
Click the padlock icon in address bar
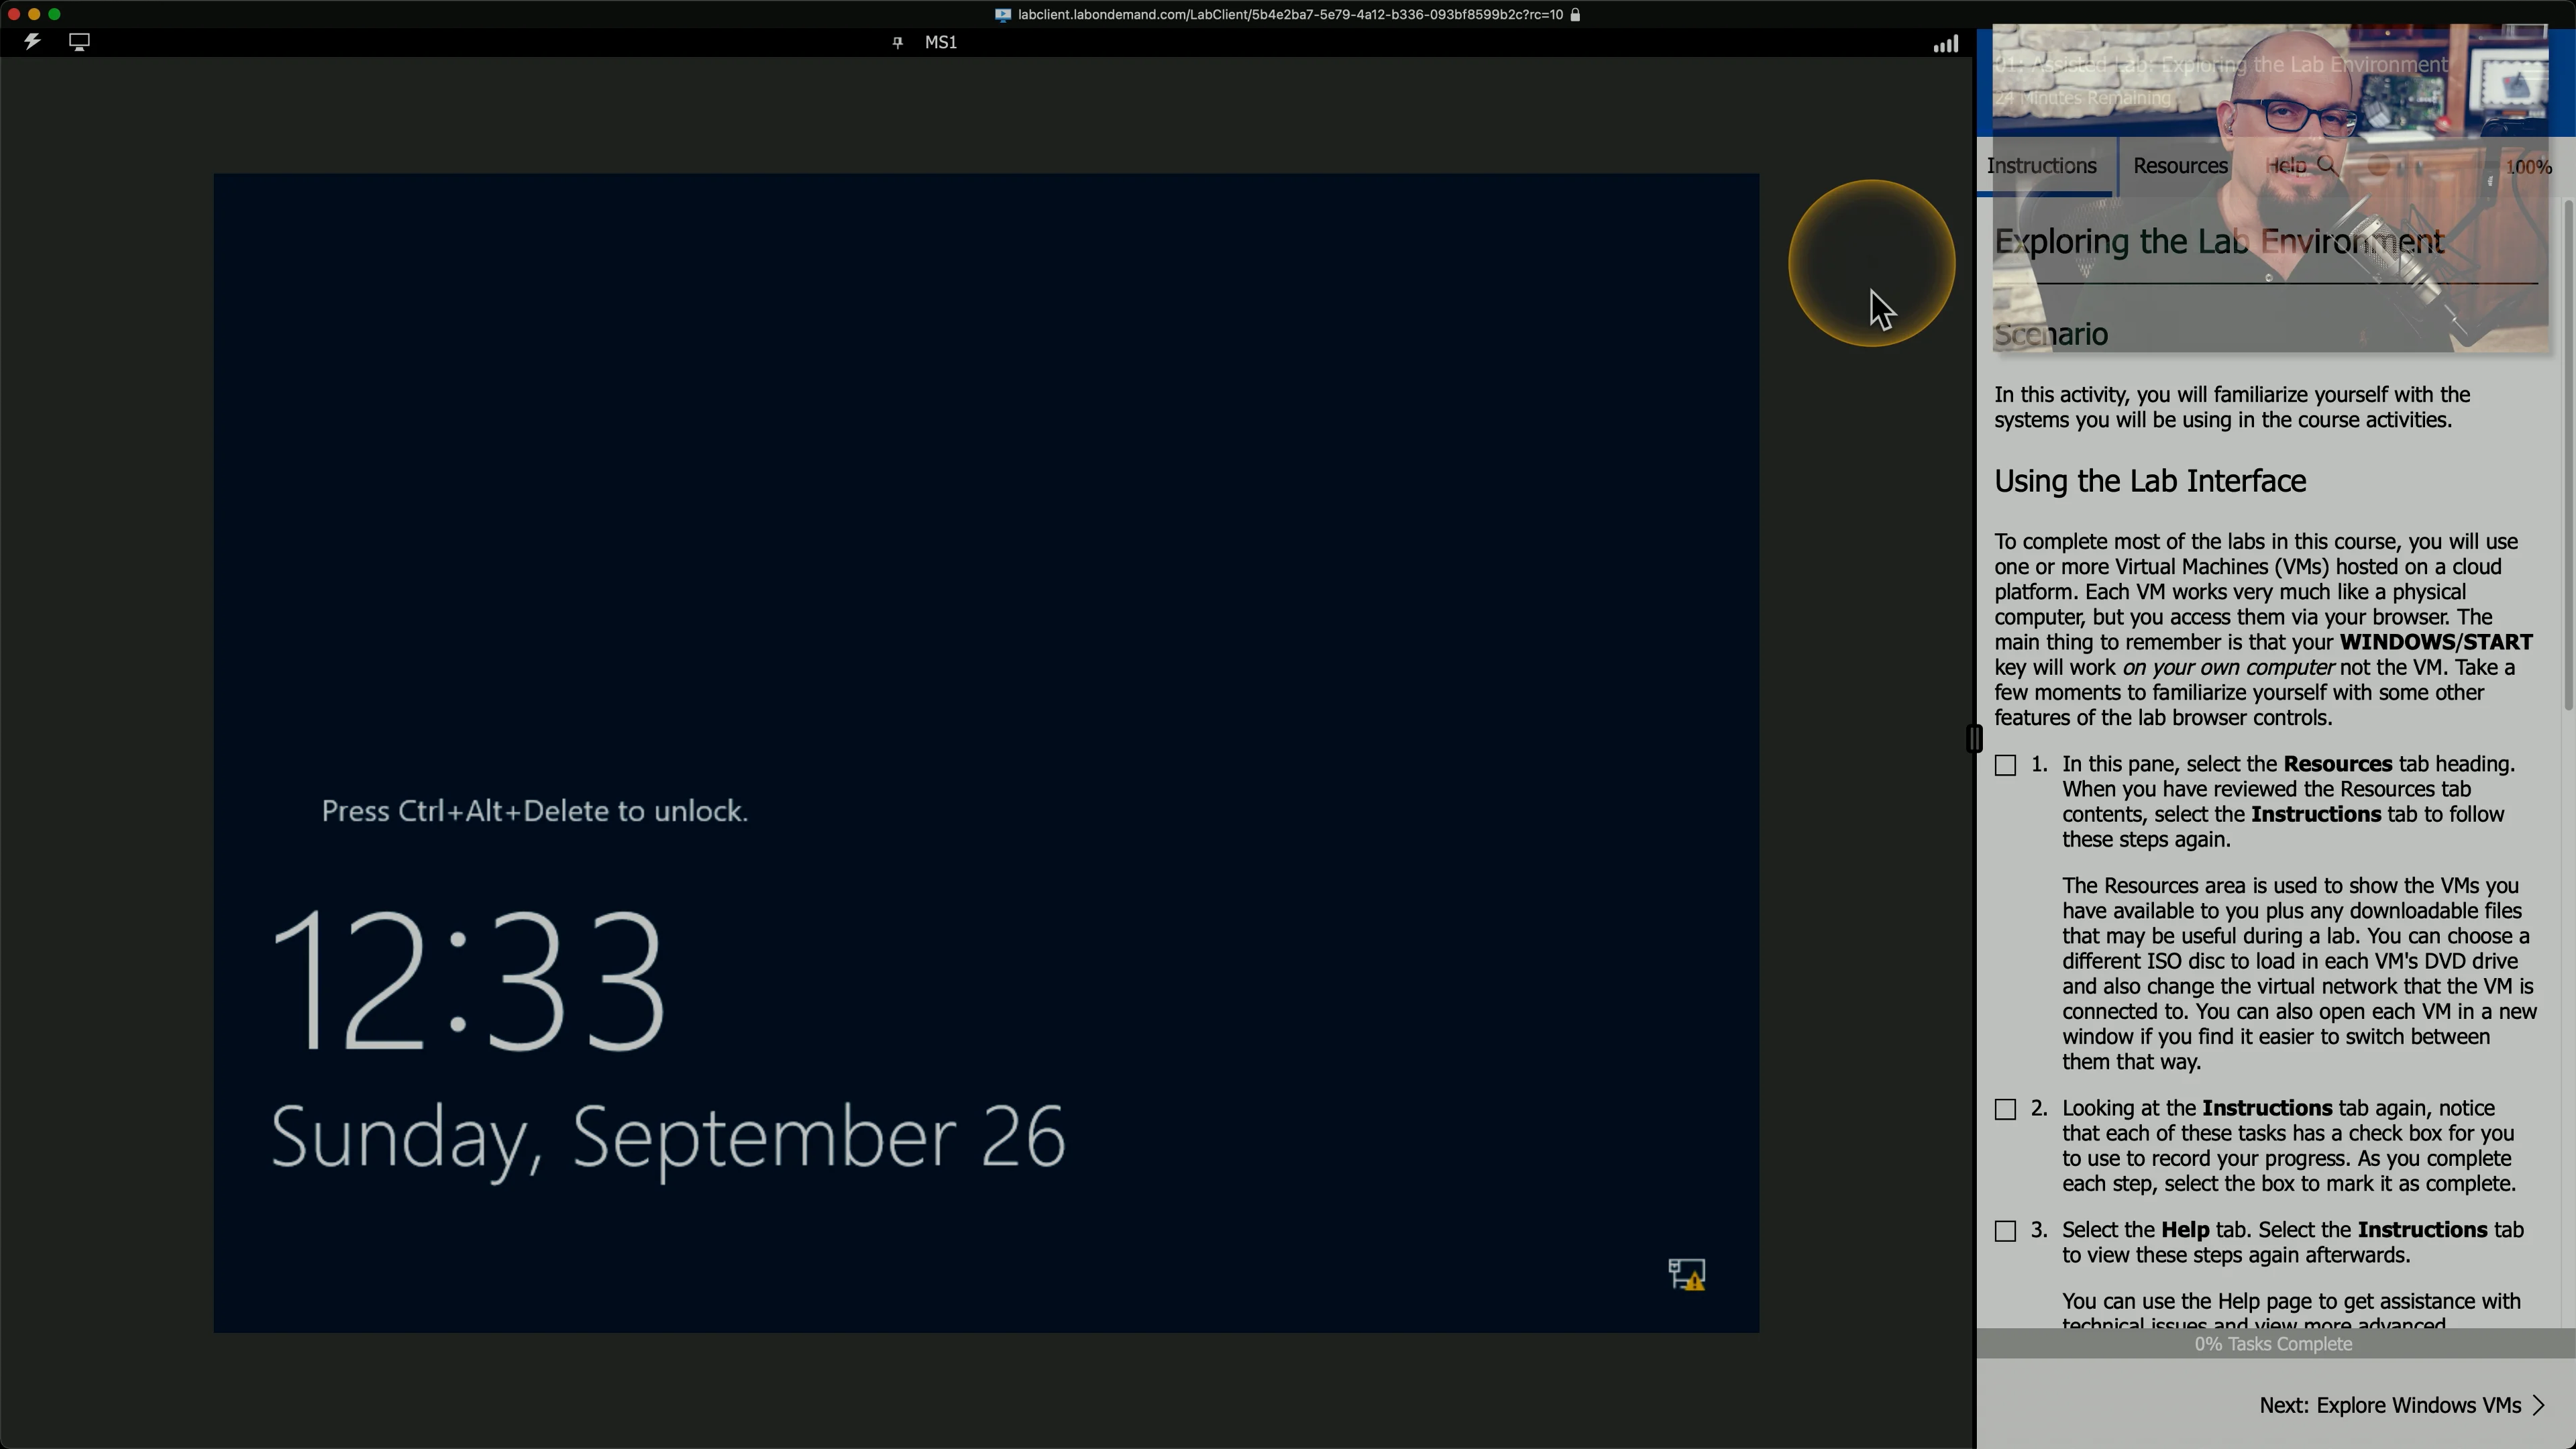point(1575,15)
